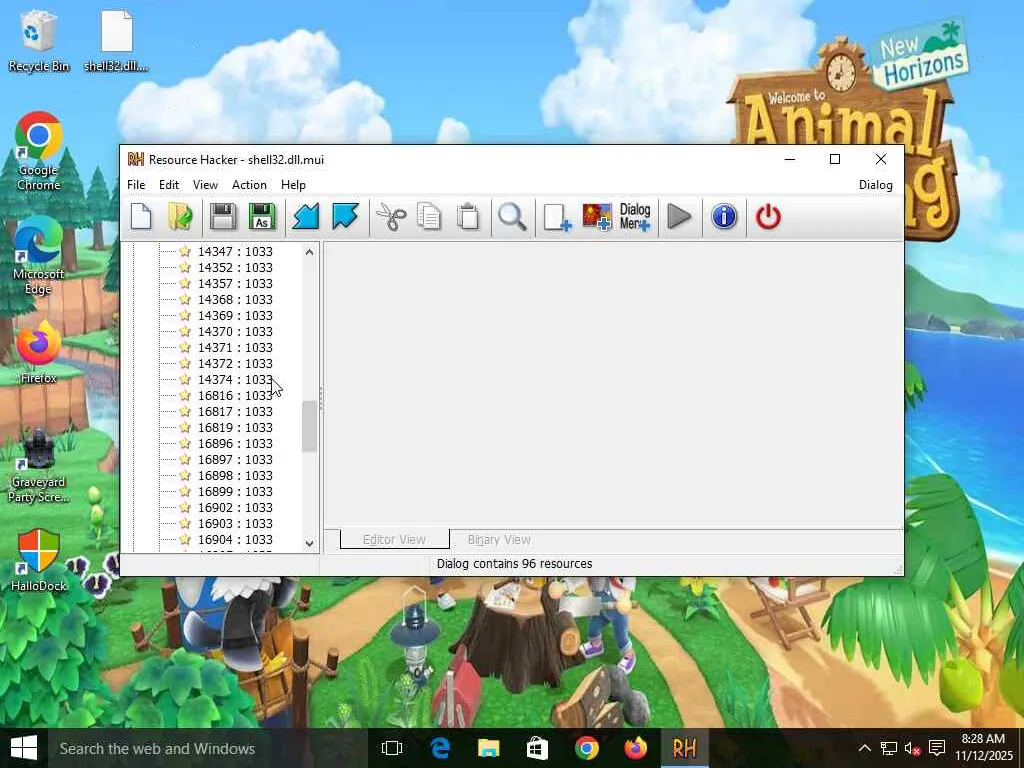Image resolution: width=1024 pixels, height=768 pixels.
Task: Select tree item 14371 : 1033
Action: 235,347
